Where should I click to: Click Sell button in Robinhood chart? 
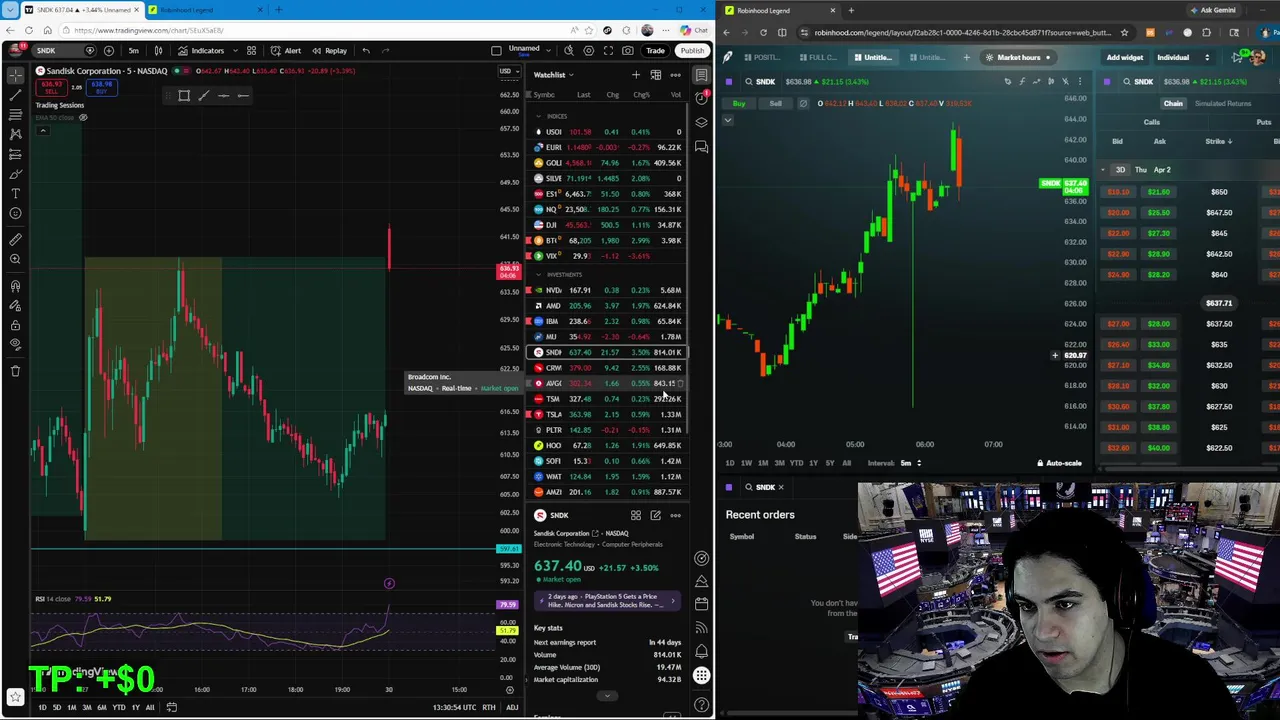click(x=775, y=103)
